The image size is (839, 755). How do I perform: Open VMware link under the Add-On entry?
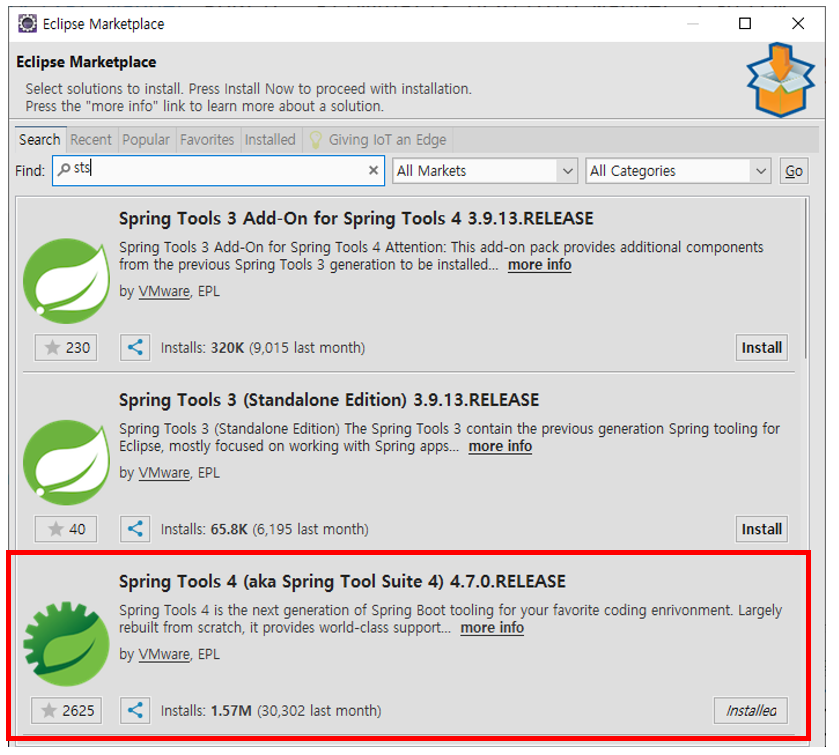point(164,292)
